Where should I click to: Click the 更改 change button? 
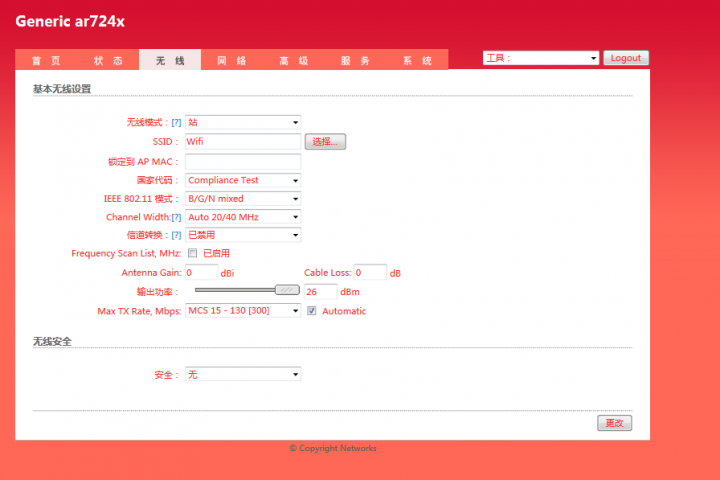pyautogui.click(x=614, y=423)
